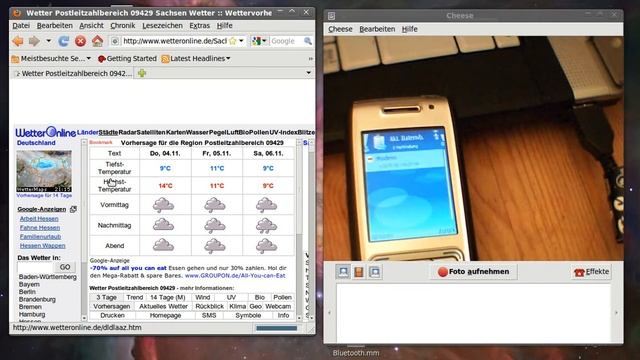Open the WetterMap weather thumbnail
The image size is (640, 360).
[44, 171]
